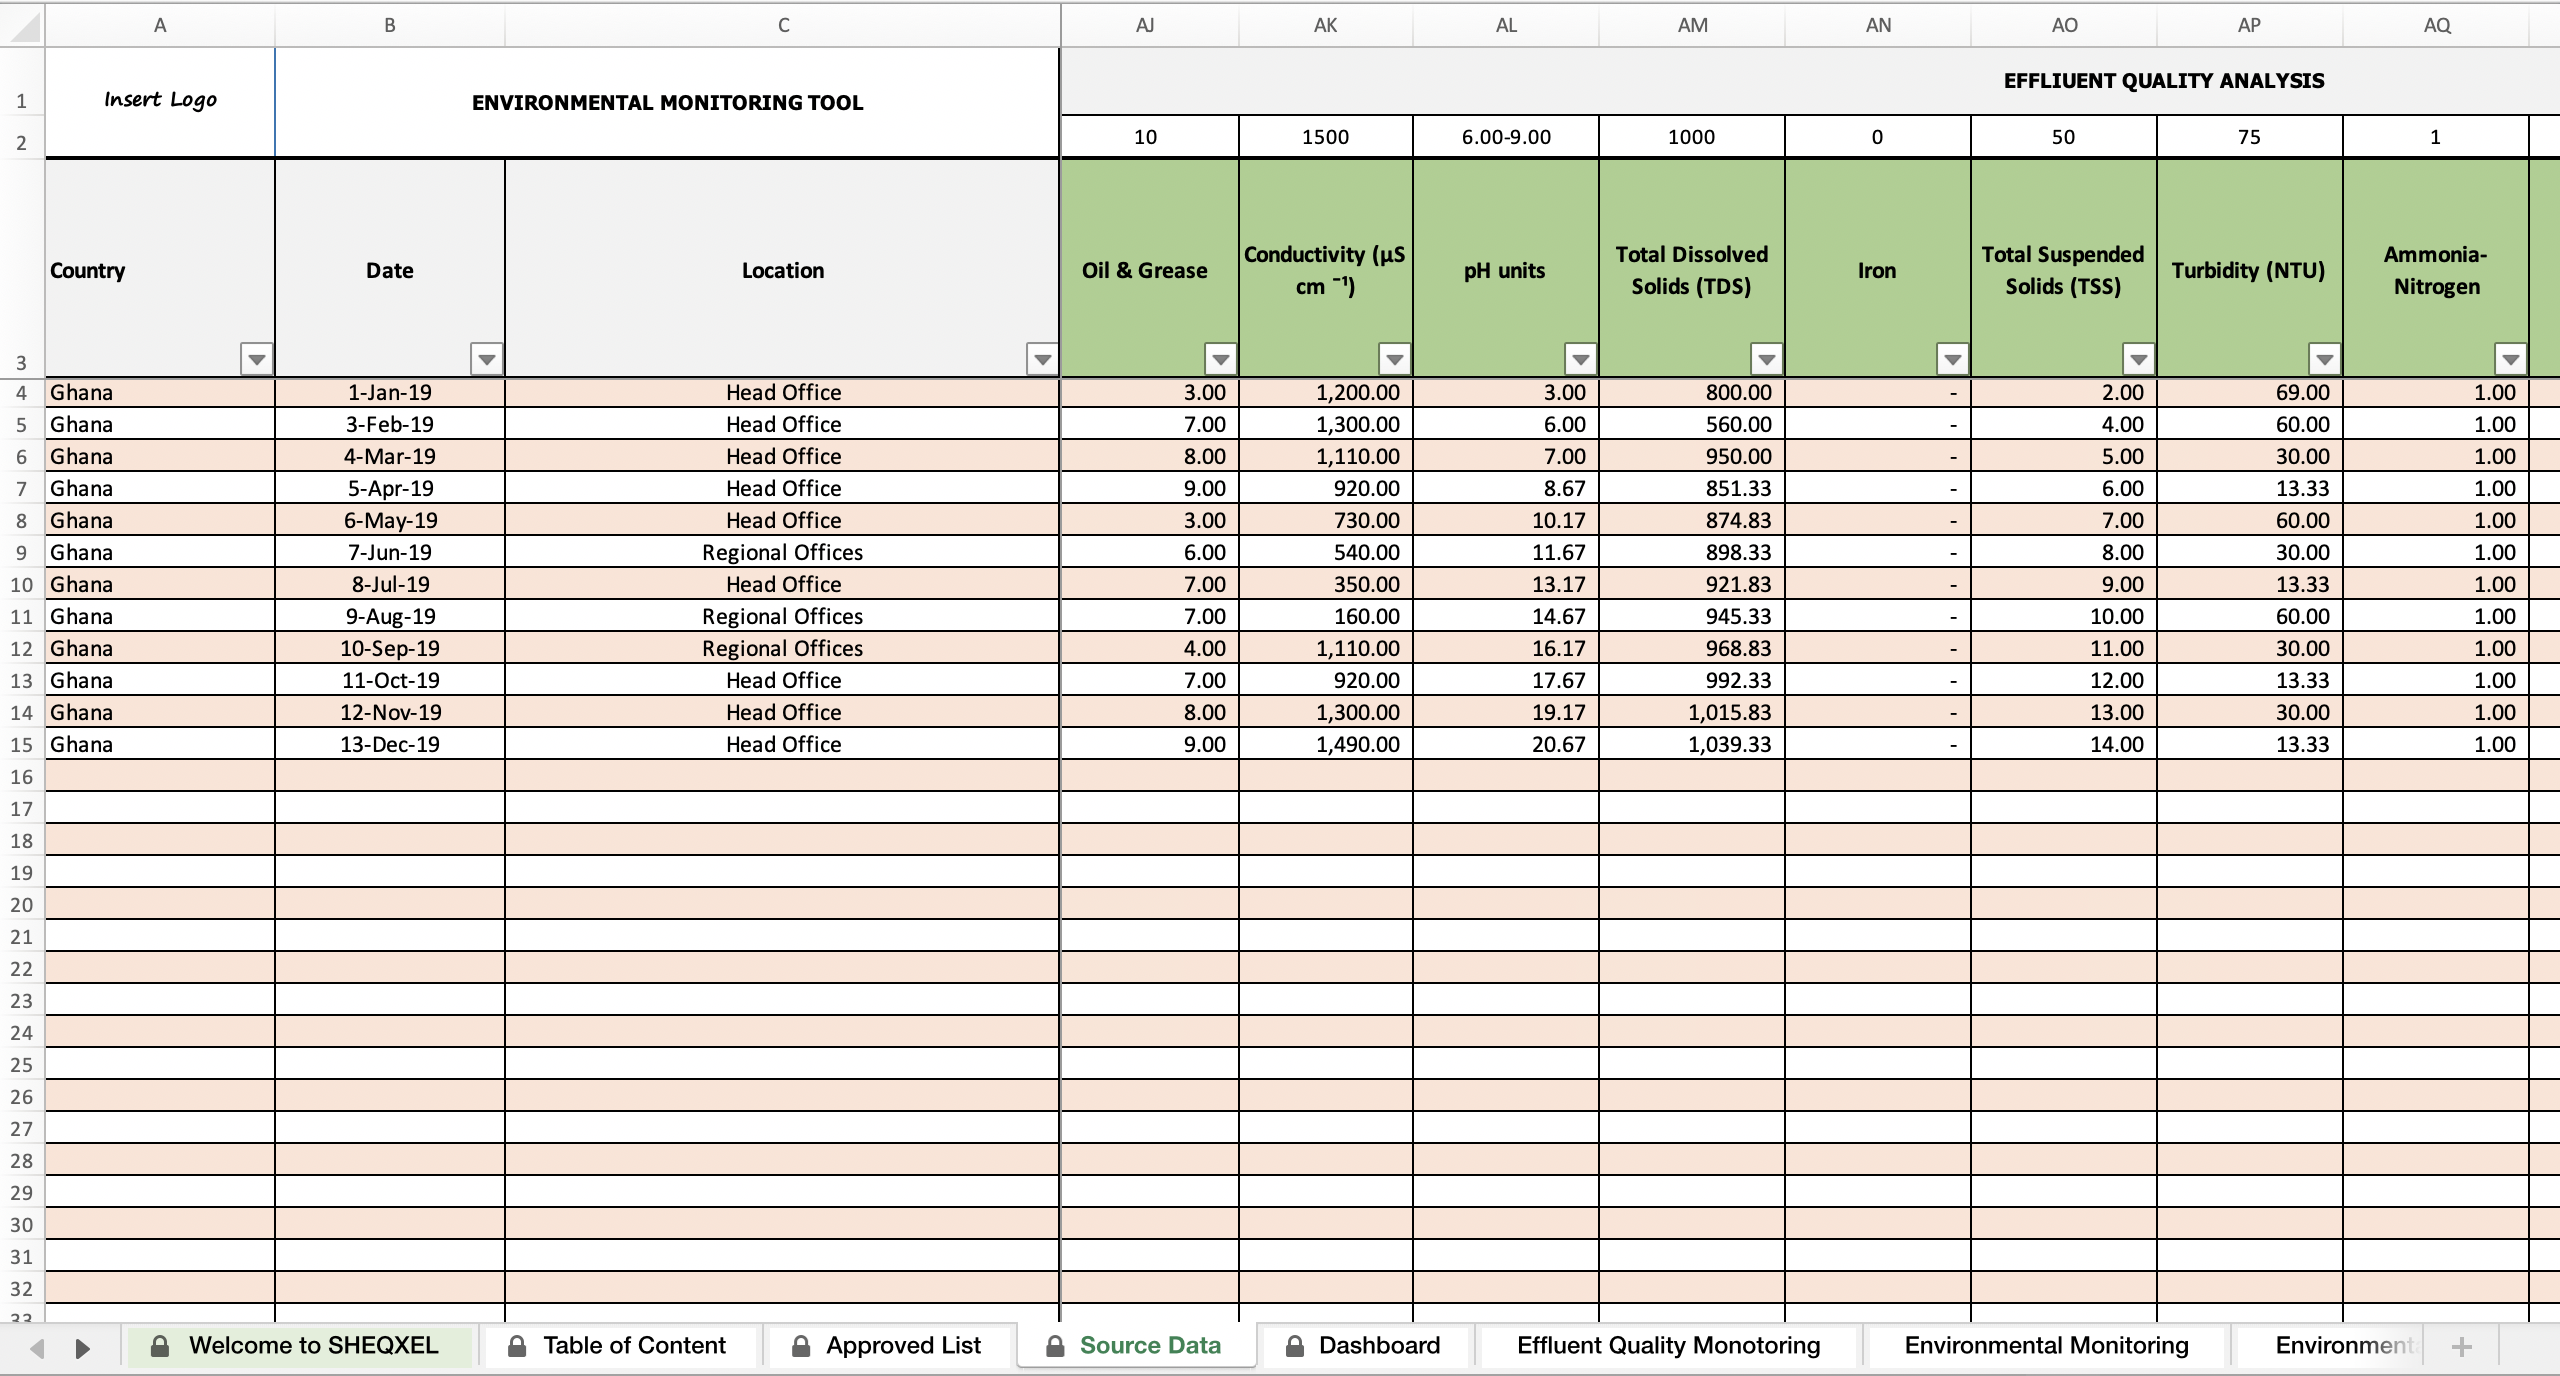This screenshot has width=2560, height=1376.
Task: Select TSS value 14.00
Action: [2064, 745]
